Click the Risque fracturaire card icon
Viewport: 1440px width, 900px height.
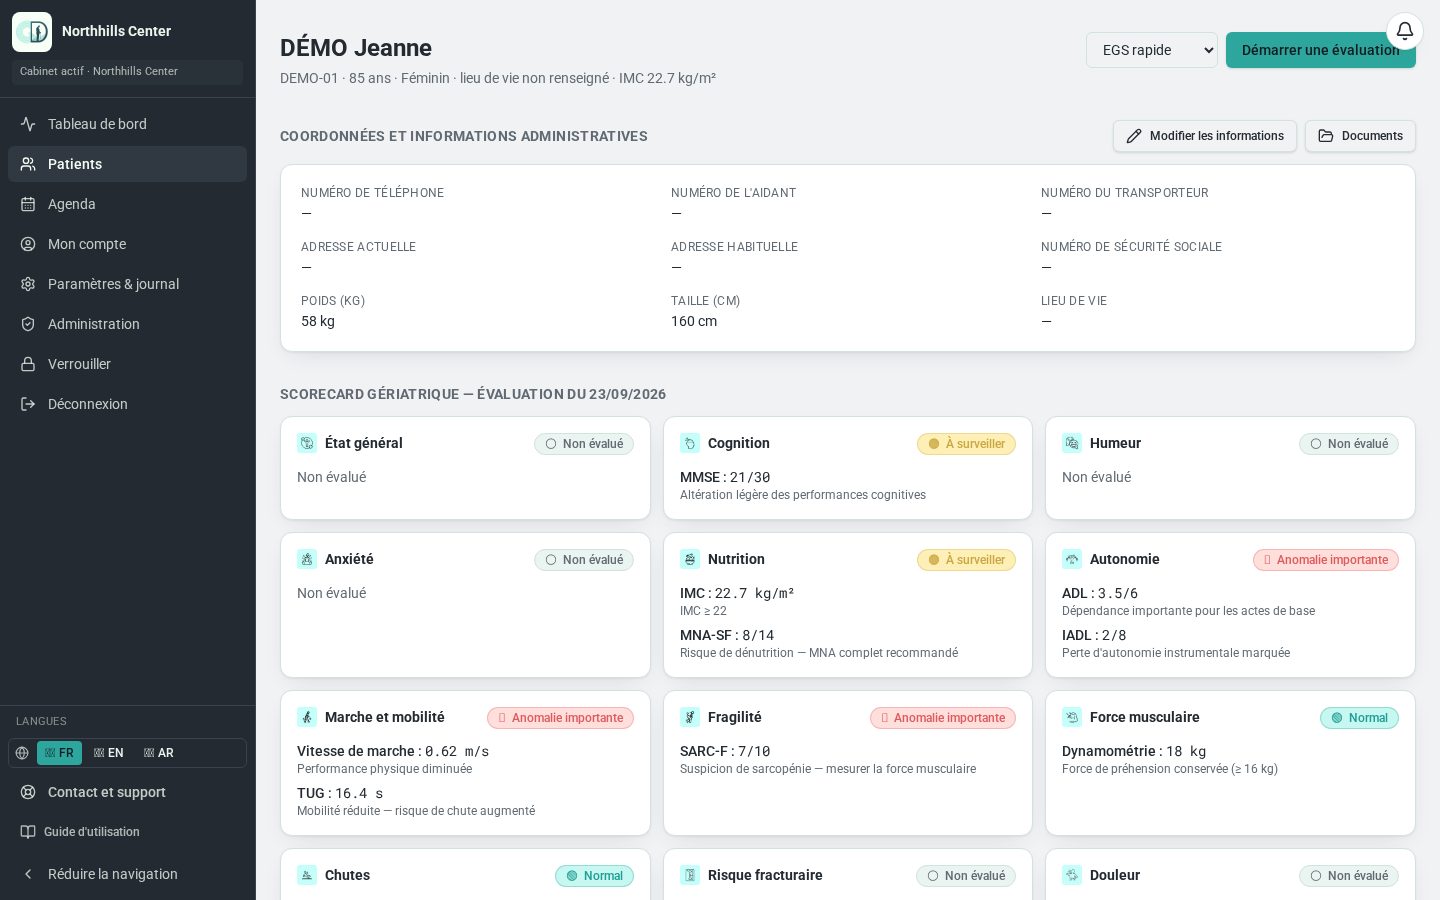pyautogui.click(x=690, y=875)
